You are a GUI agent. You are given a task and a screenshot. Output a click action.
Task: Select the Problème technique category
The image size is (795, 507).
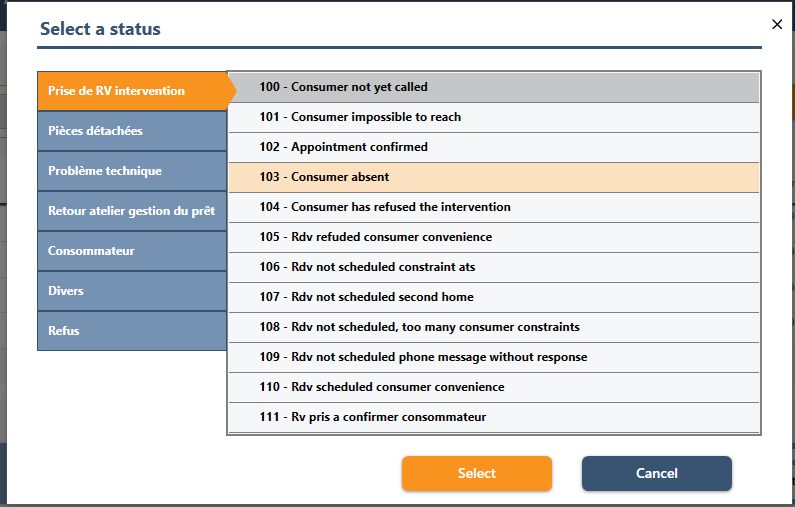[x=132, y=171]
